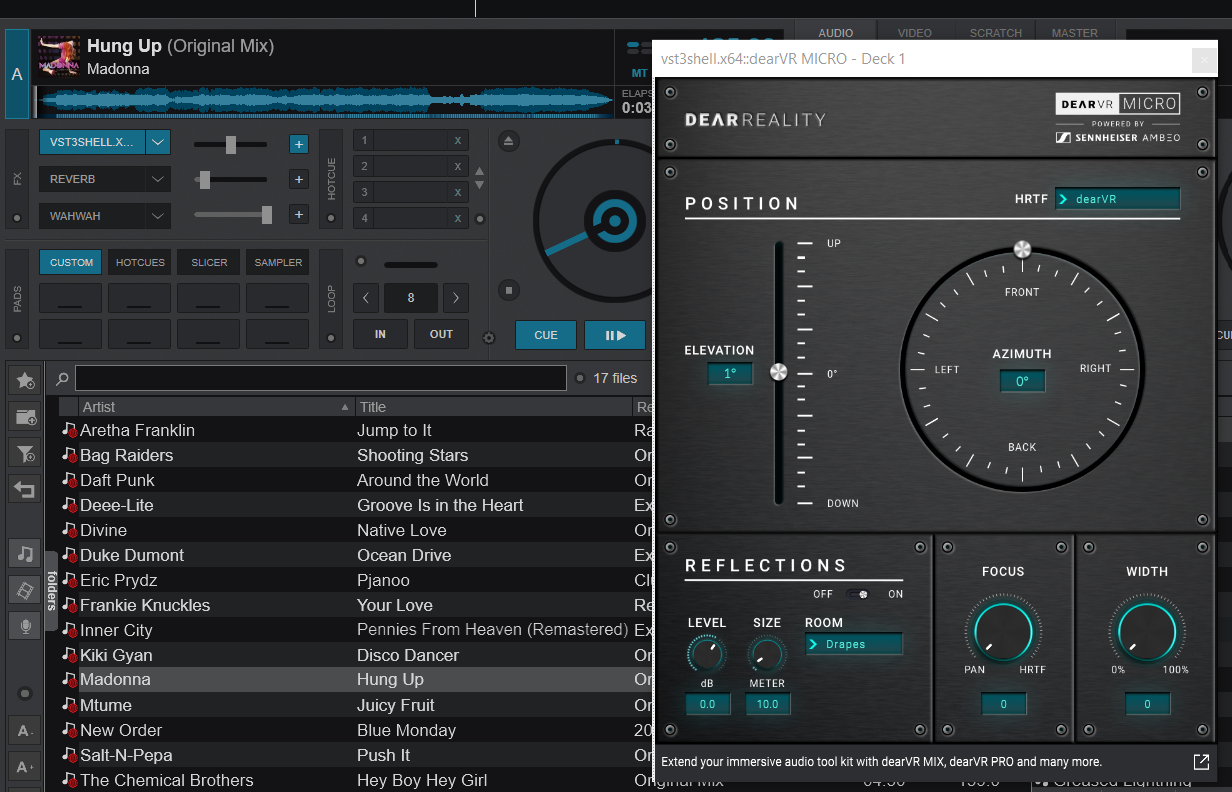Image resolution: width=1232 pixels, height=792 pixels.
Task: Select the CUSTOM pad mode
Action: pos(71,262)
